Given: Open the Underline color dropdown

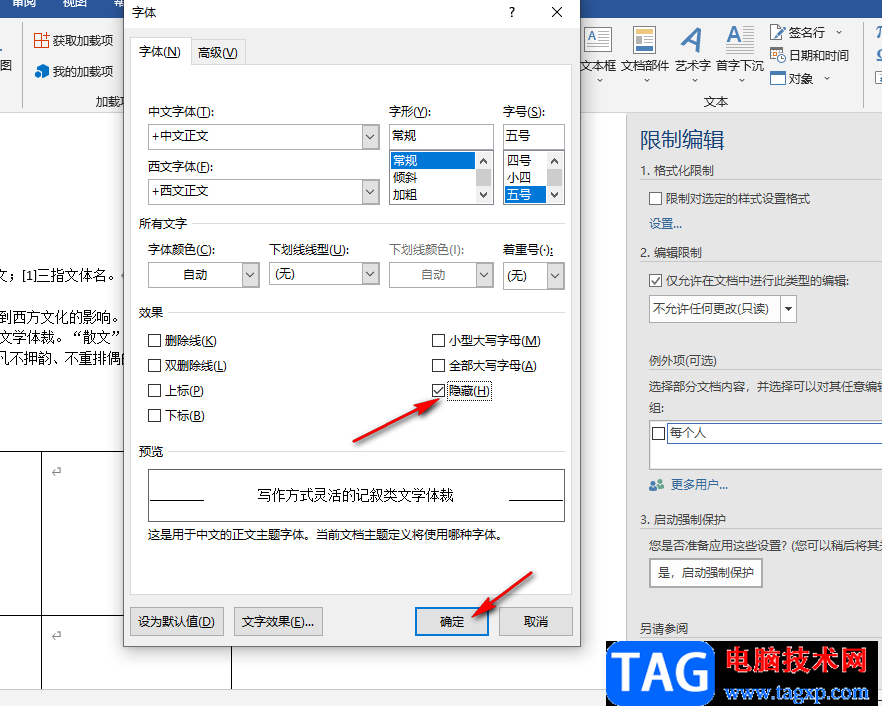Looking at the screenshot, I should point(484,275).
